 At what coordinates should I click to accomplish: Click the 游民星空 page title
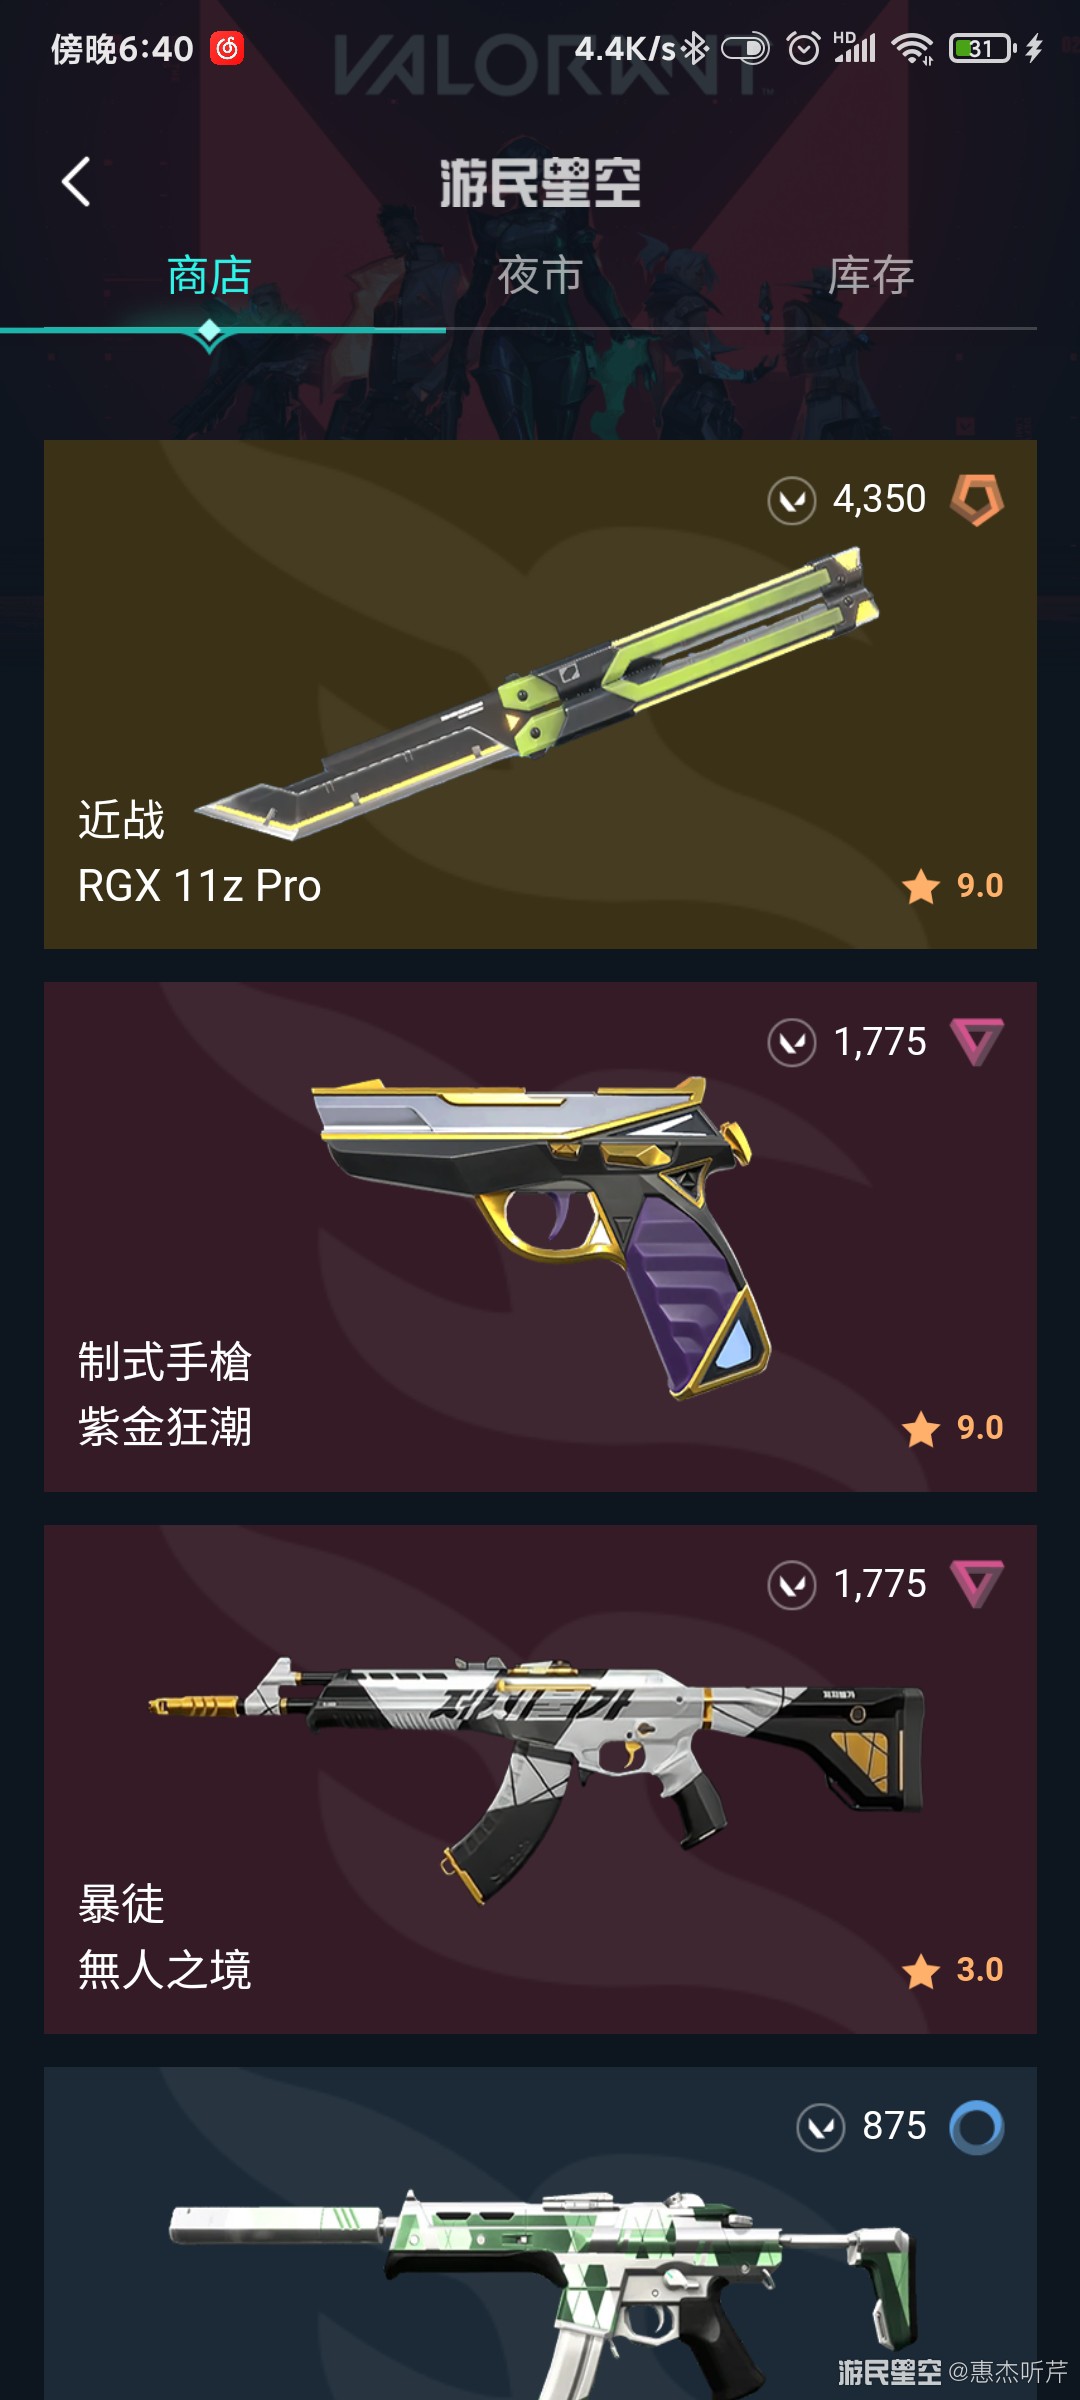(x=540, y=182)
